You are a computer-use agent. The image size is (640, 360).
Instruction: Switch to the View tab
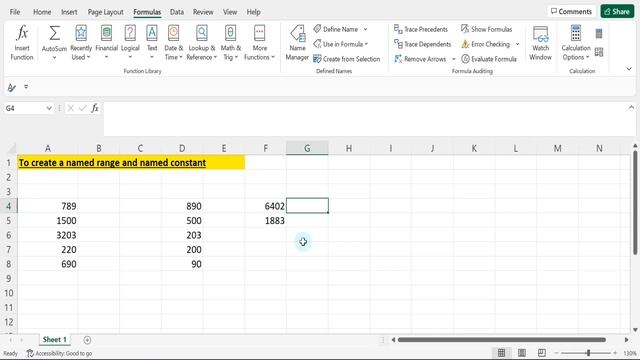click(230, 12)
